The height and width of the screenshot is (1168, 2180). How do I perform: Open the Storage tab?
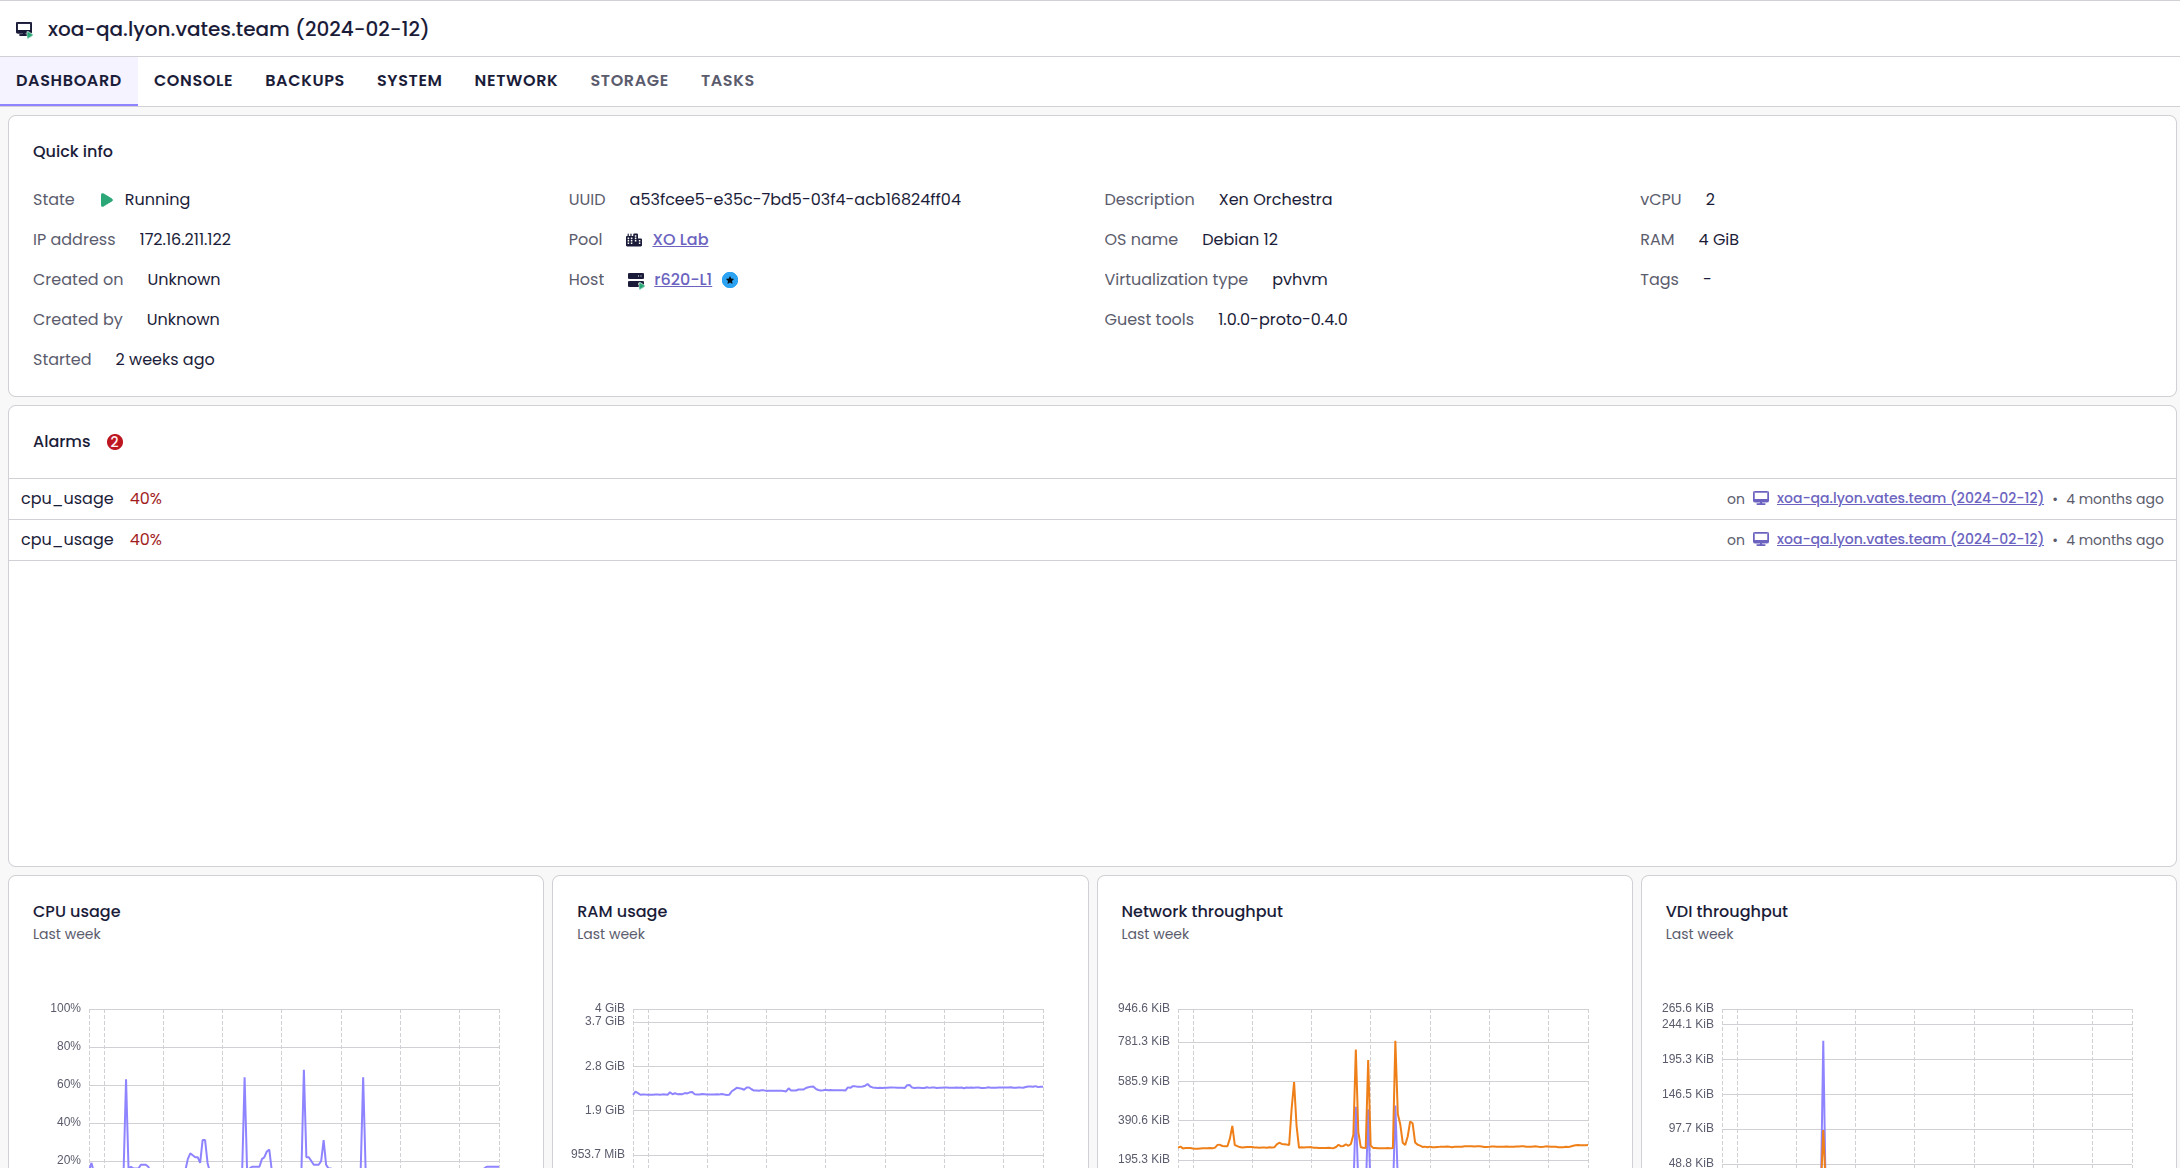(x=629, y=81)
